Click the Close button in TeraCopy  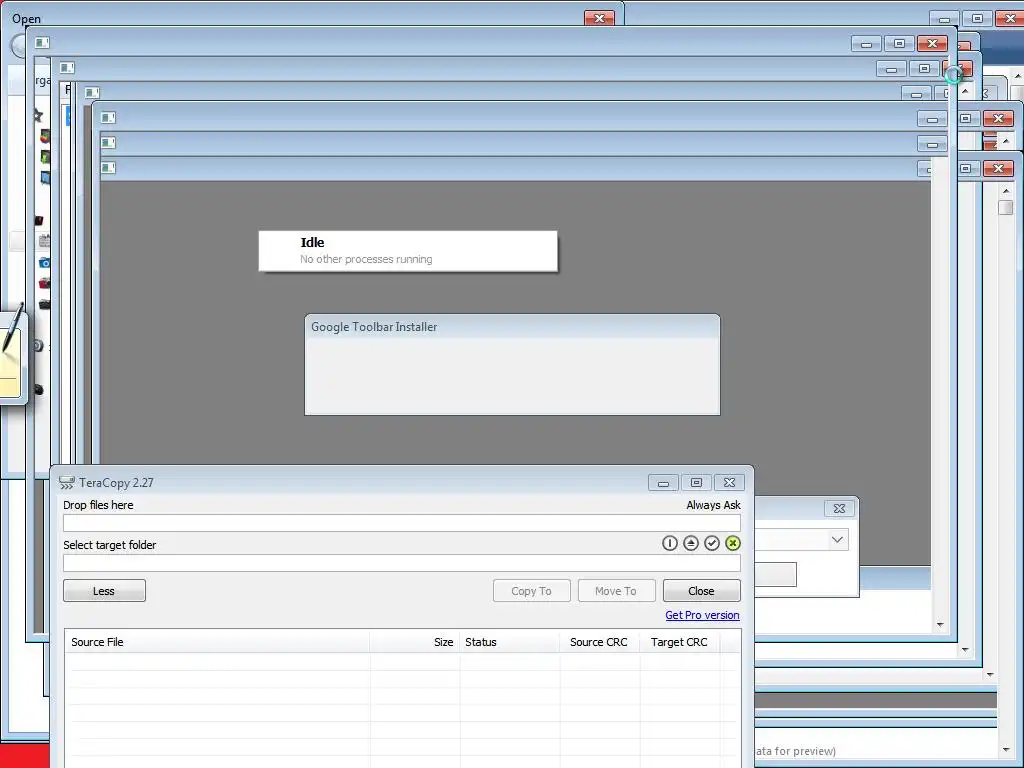click(x=701, y=590)
